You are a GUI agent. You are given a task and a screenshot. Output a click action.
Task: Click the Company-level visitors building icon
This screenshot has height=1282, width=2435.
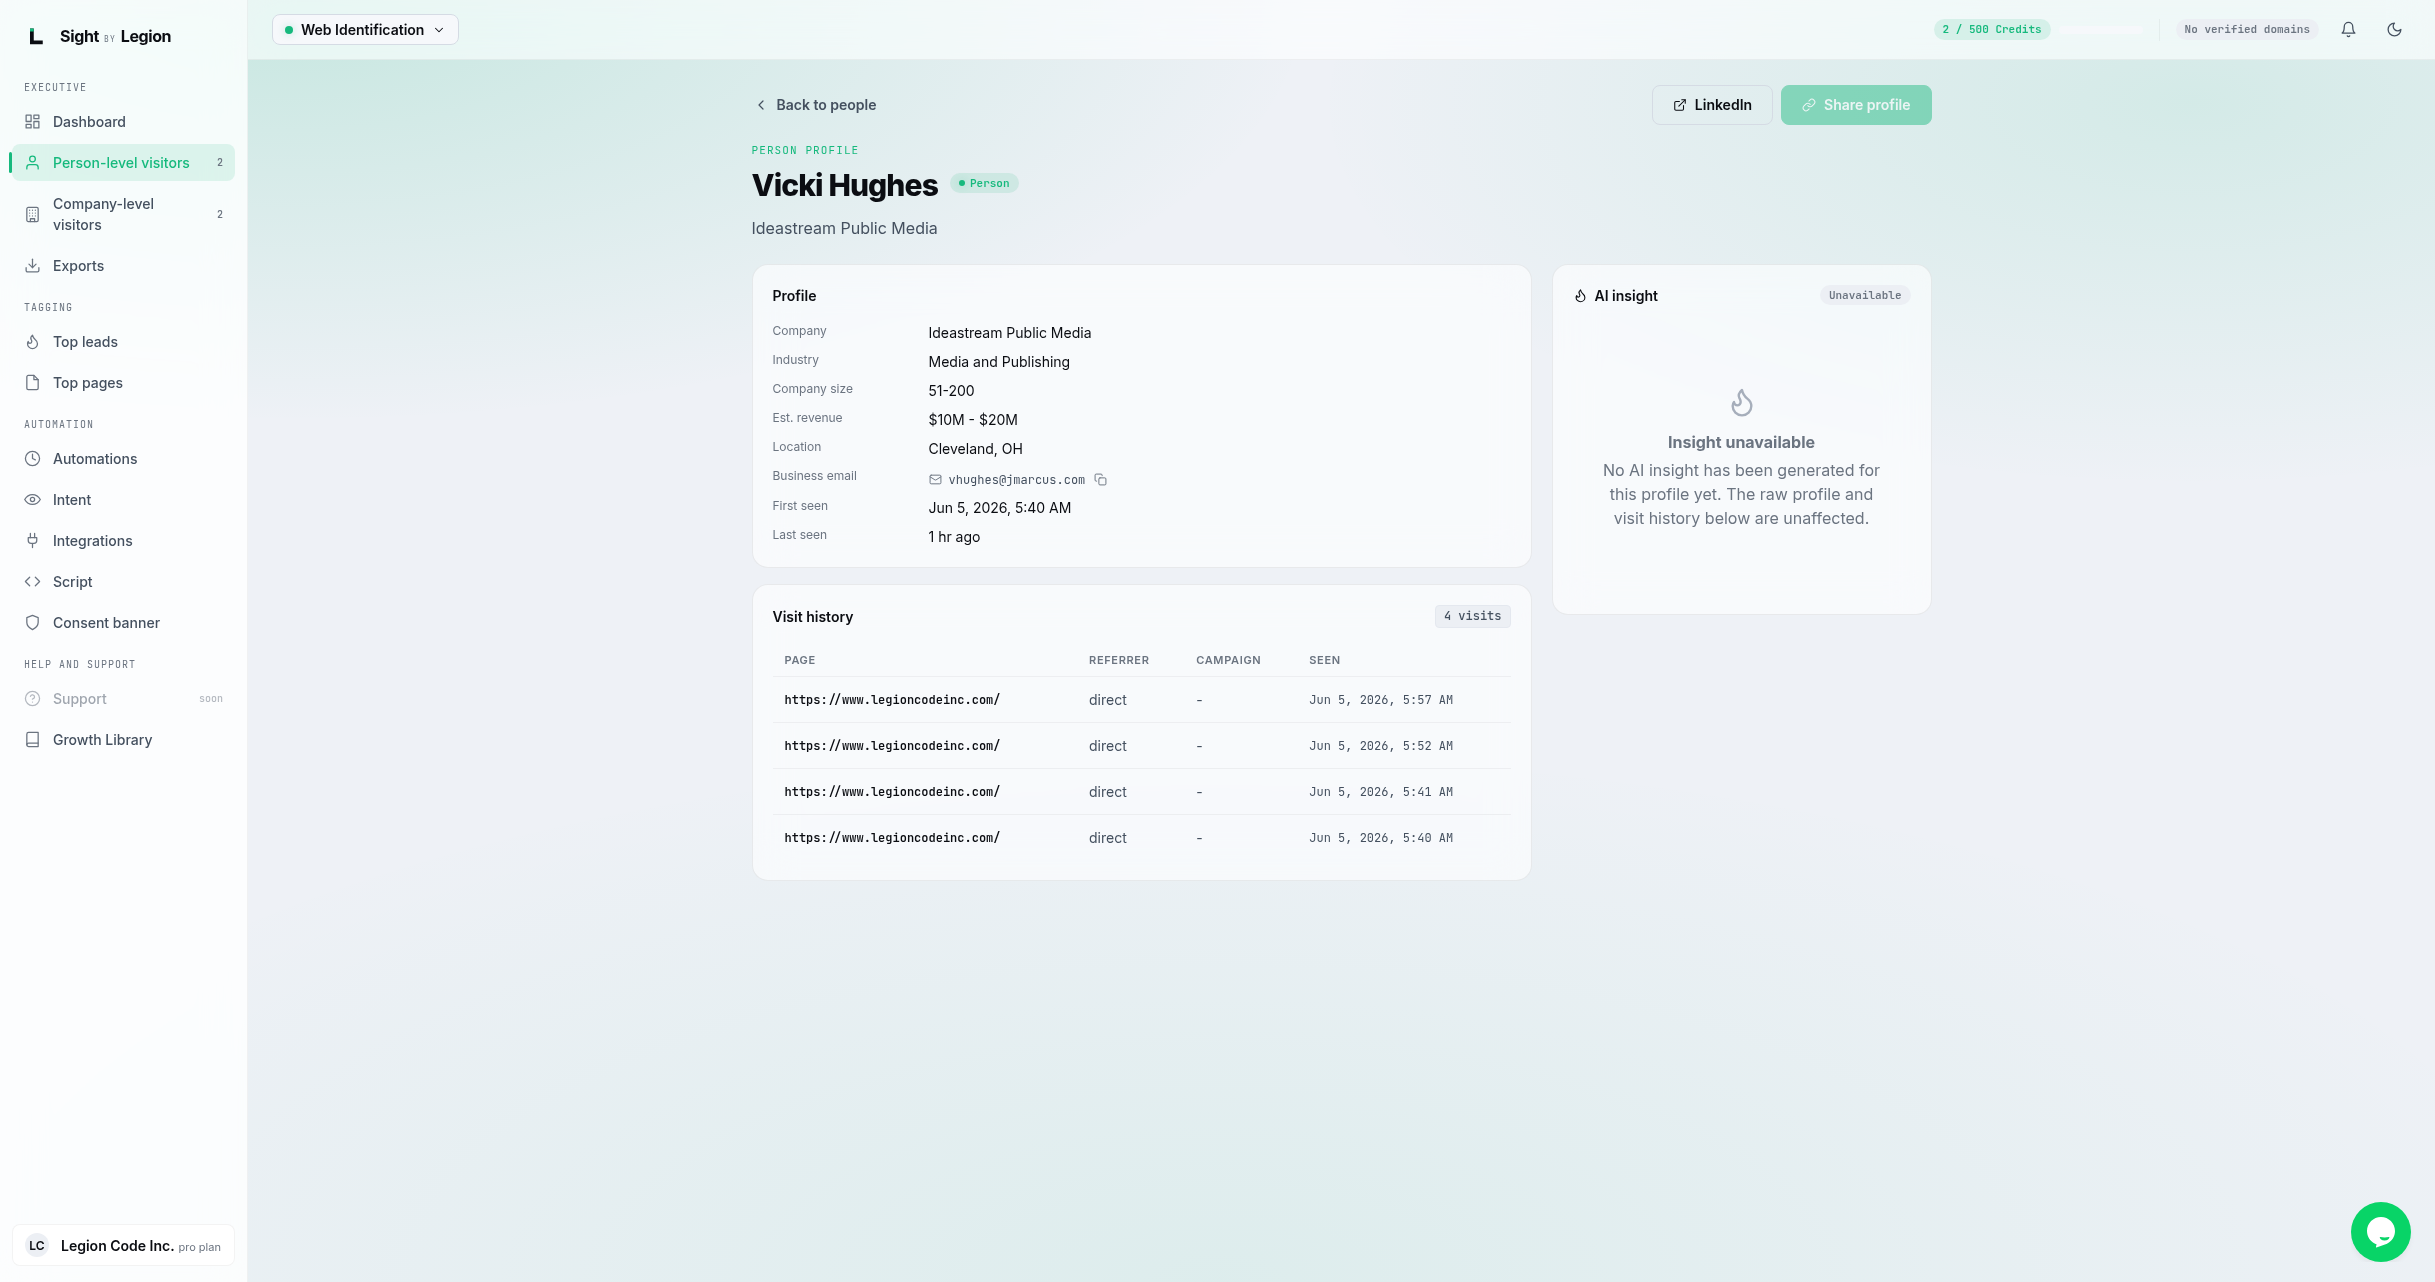[32, 215]
